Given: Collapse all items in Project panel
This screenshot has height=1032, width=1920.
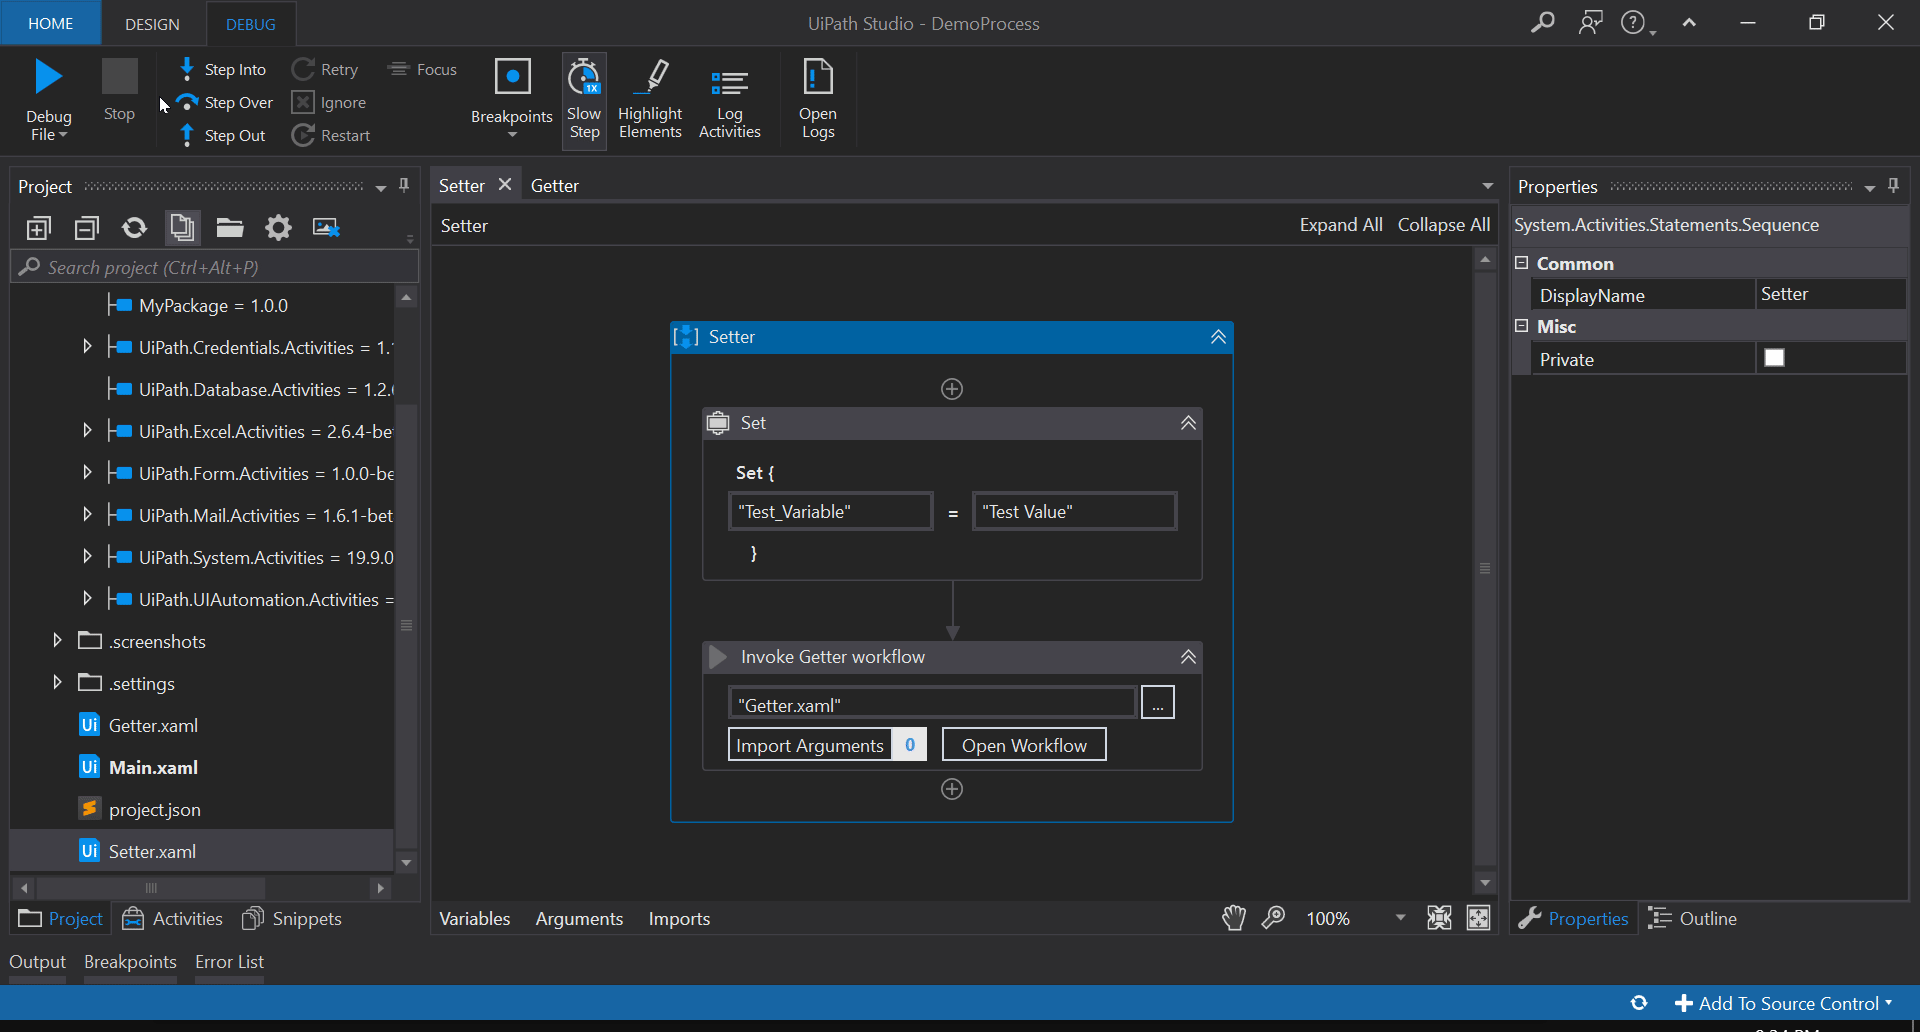Looking at the screenshot, I should point(87,228).
